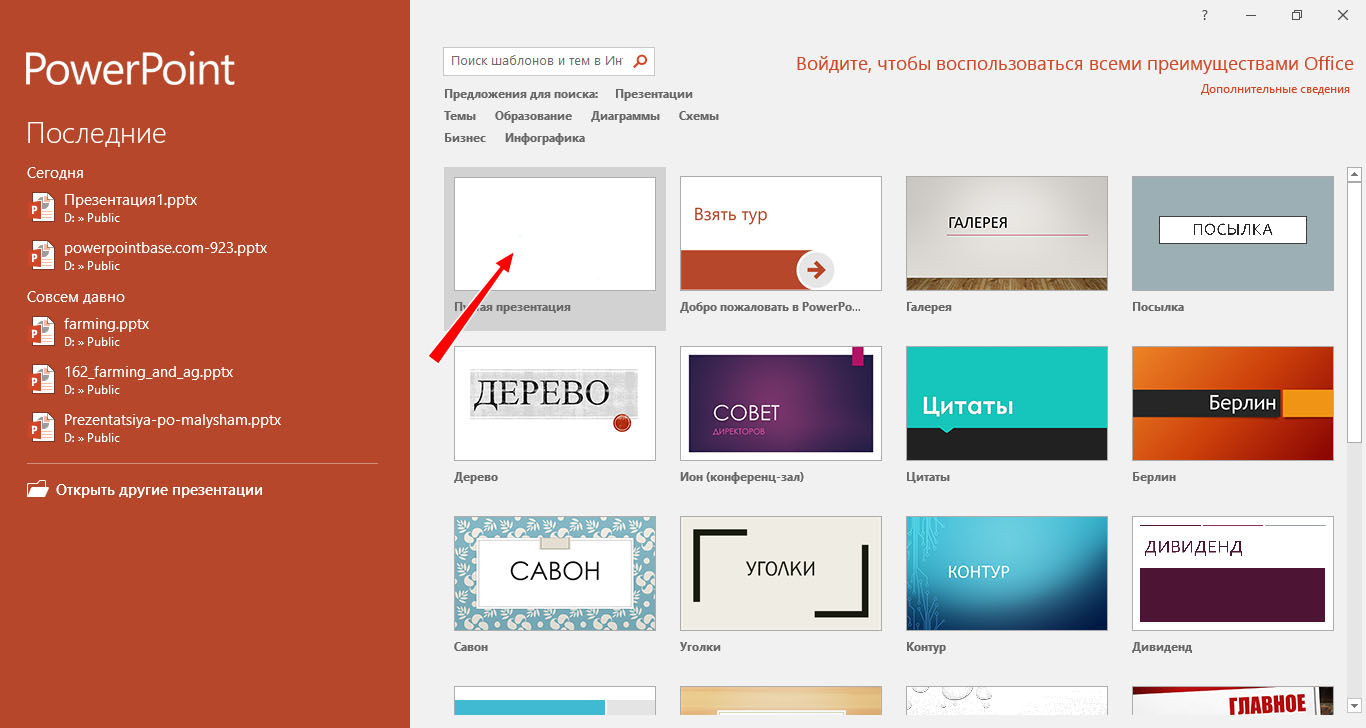Click the arrow button on the Взять тур thumbnail
Viewport: 1366px width, 728px height.
(x=816, y=269)
